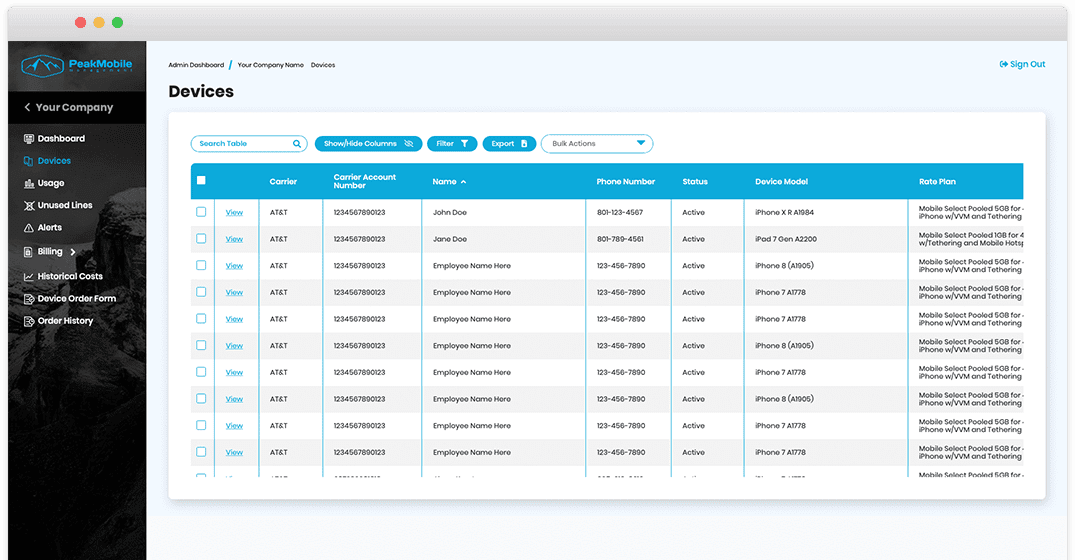1075x560 pixels.
Task: Click the PeakMobile mountain logo
Action: pos(42,66)
